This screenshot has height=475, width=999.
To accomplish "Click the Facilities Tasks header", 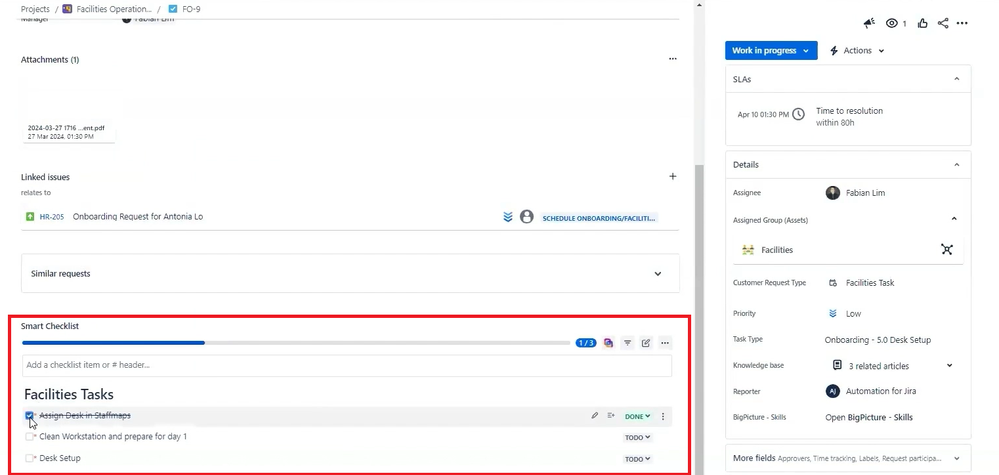I will (69, 395).
